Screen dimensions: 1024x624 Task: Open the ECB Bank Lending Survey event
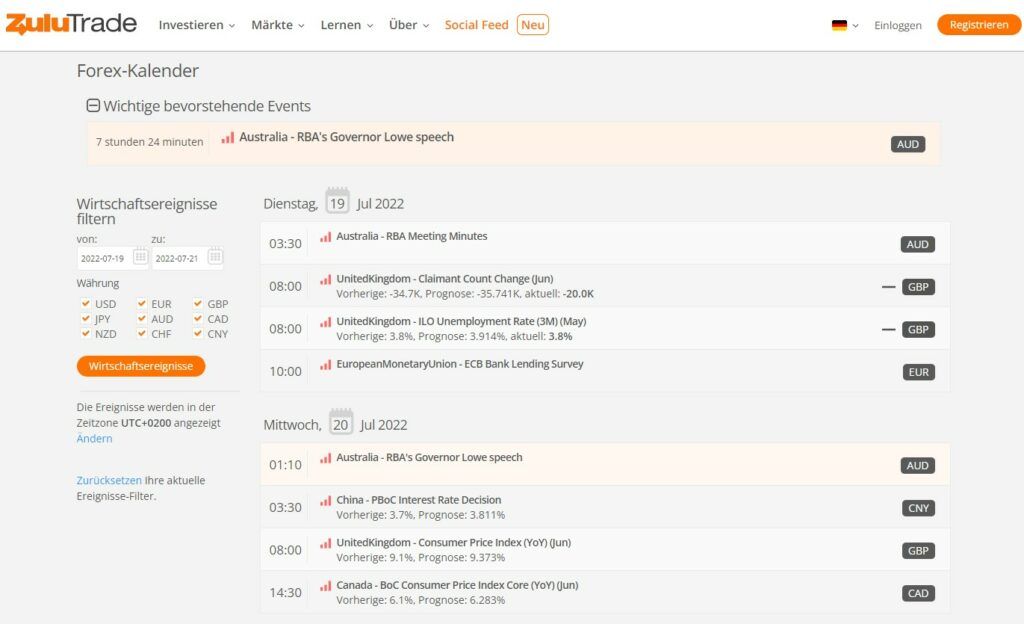[460, 364]
